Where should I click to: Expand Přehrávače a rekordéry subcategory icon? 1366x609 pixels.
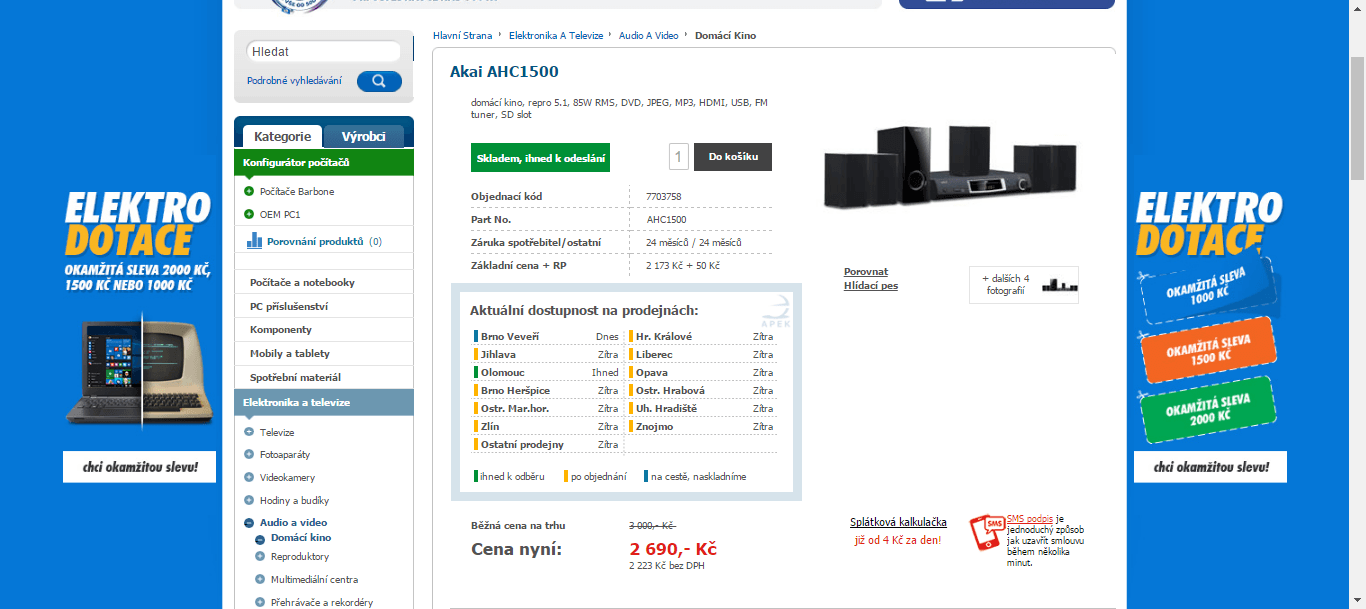click(260, 602)
